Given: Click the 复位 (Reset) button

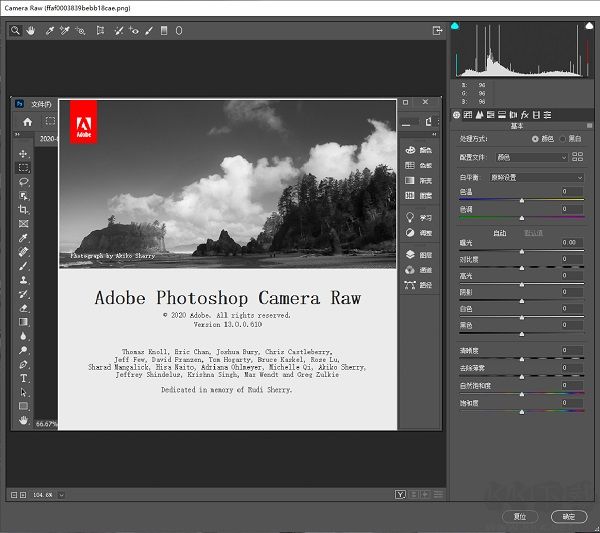Looking at the screenshot, I should [x=519, y=517].
